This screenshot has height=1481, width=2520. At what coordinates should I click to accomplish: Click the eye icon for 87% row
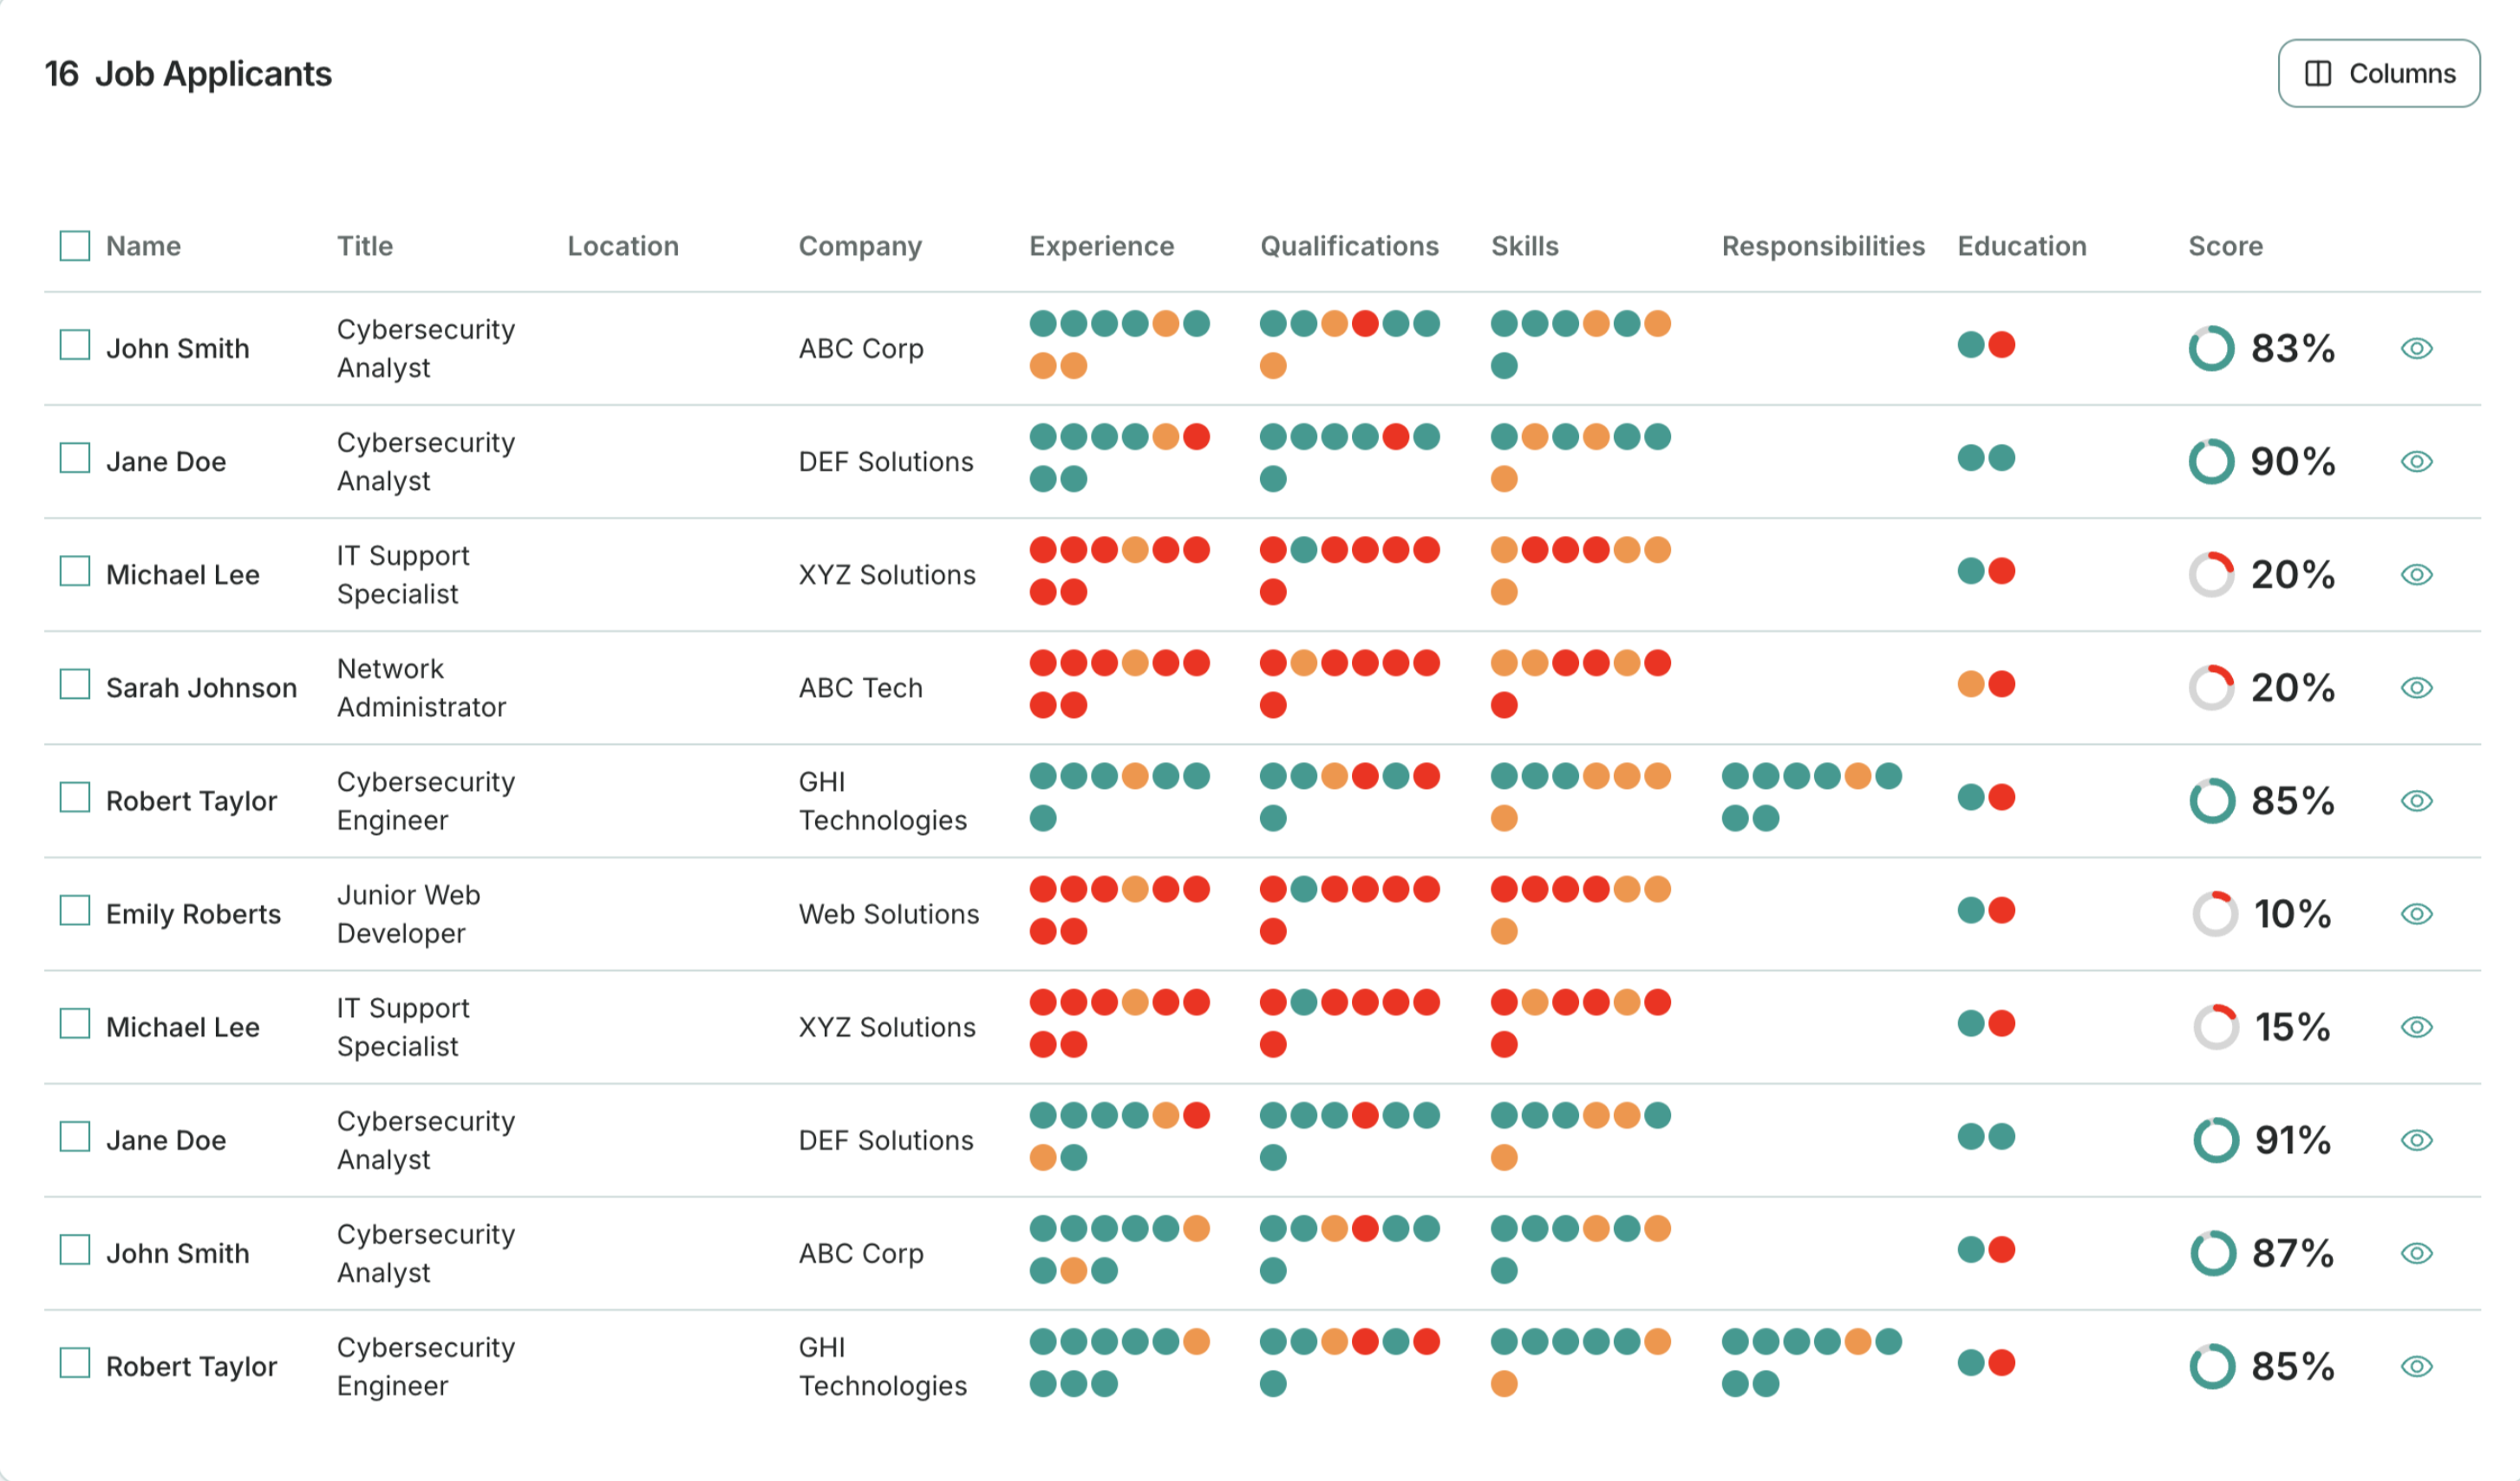click(2416, 1252)
